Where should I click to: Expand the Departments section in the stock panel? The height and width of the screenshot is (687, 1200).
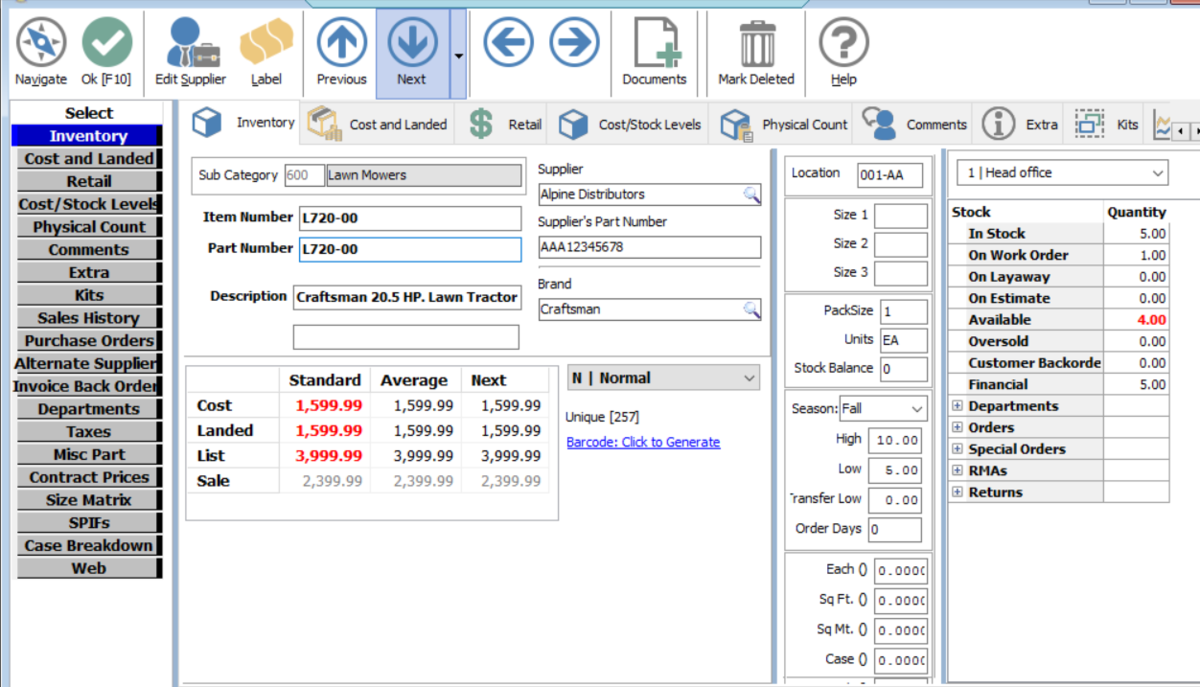pyautogui.click(x=957, y=405)
